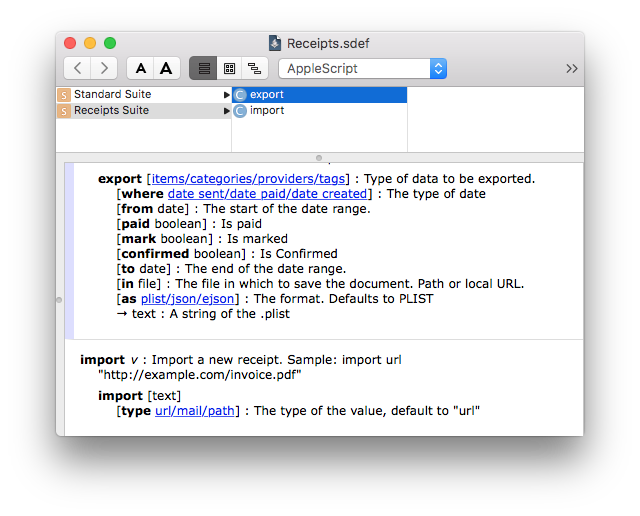
Task: Switch to list view mode
Action: pos(203,68)
